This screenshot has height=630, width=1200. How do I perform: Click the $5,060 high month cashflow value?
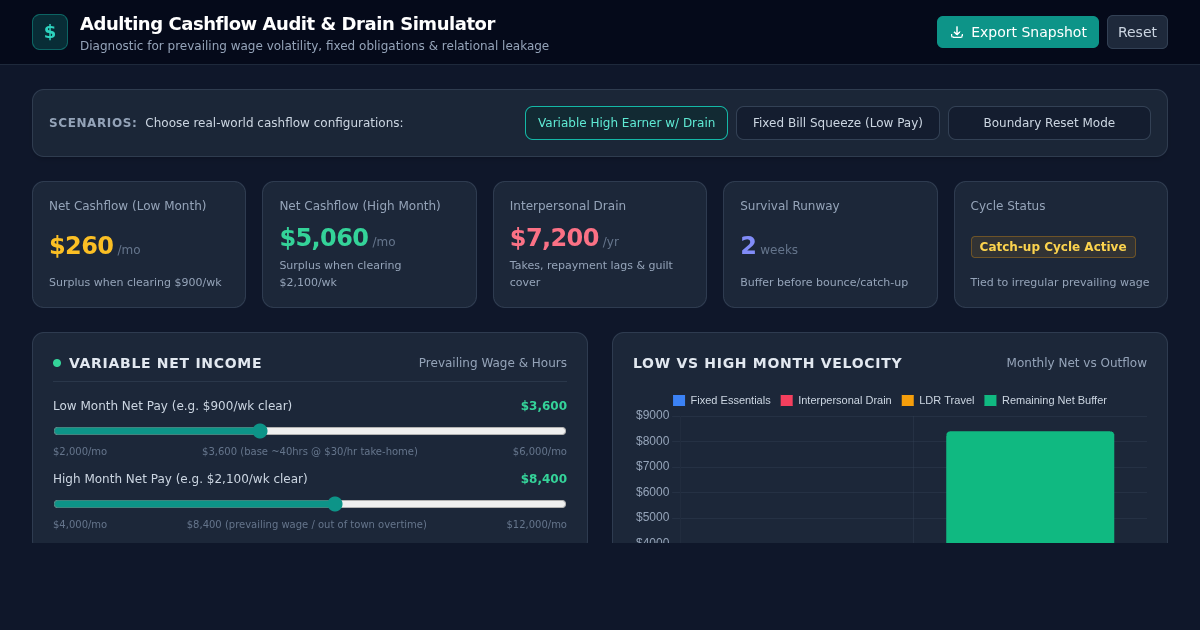pos(324,238)
